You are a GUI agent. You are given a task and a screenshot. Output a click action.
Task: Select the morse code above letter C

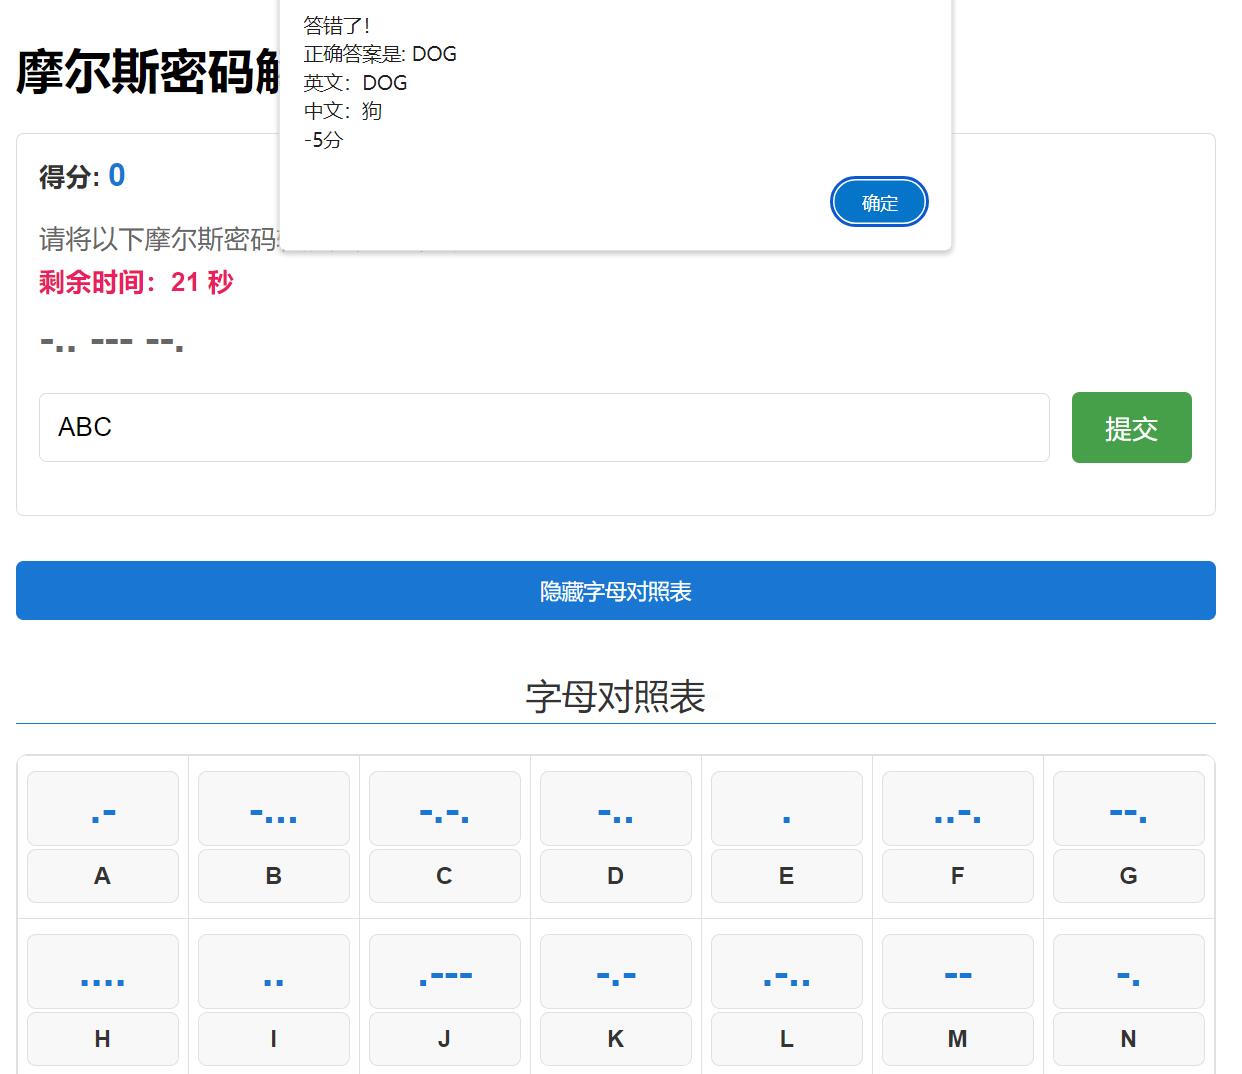[x=445, y=809]
